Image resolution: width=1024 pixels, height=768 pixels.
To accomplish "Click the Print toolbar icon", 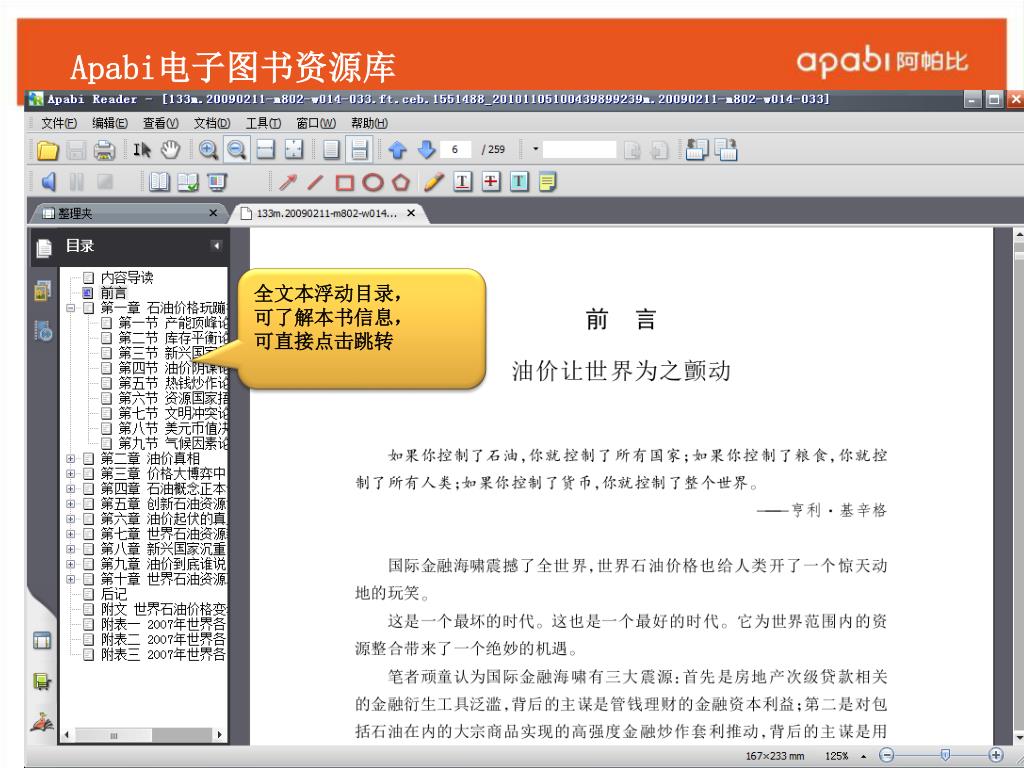I will 104,150.
